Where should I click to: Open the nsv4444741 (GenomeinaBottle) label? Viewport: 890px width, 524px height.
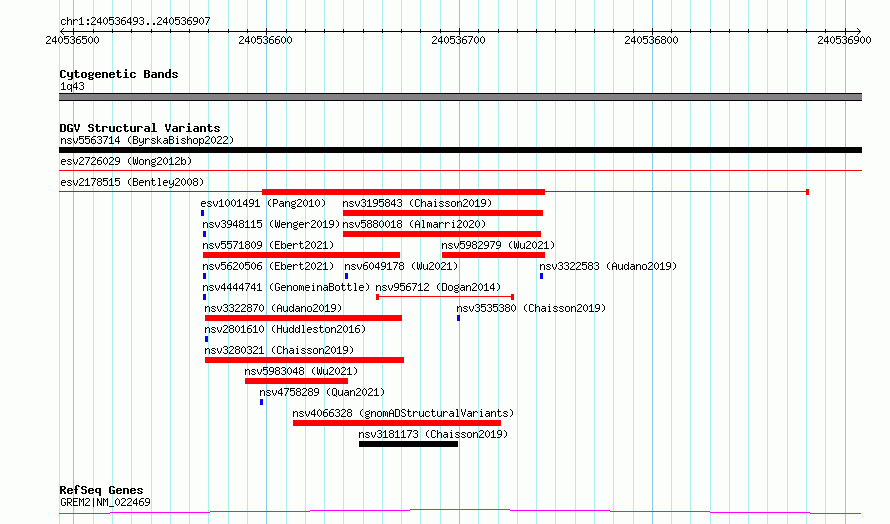tap(286, 287)
